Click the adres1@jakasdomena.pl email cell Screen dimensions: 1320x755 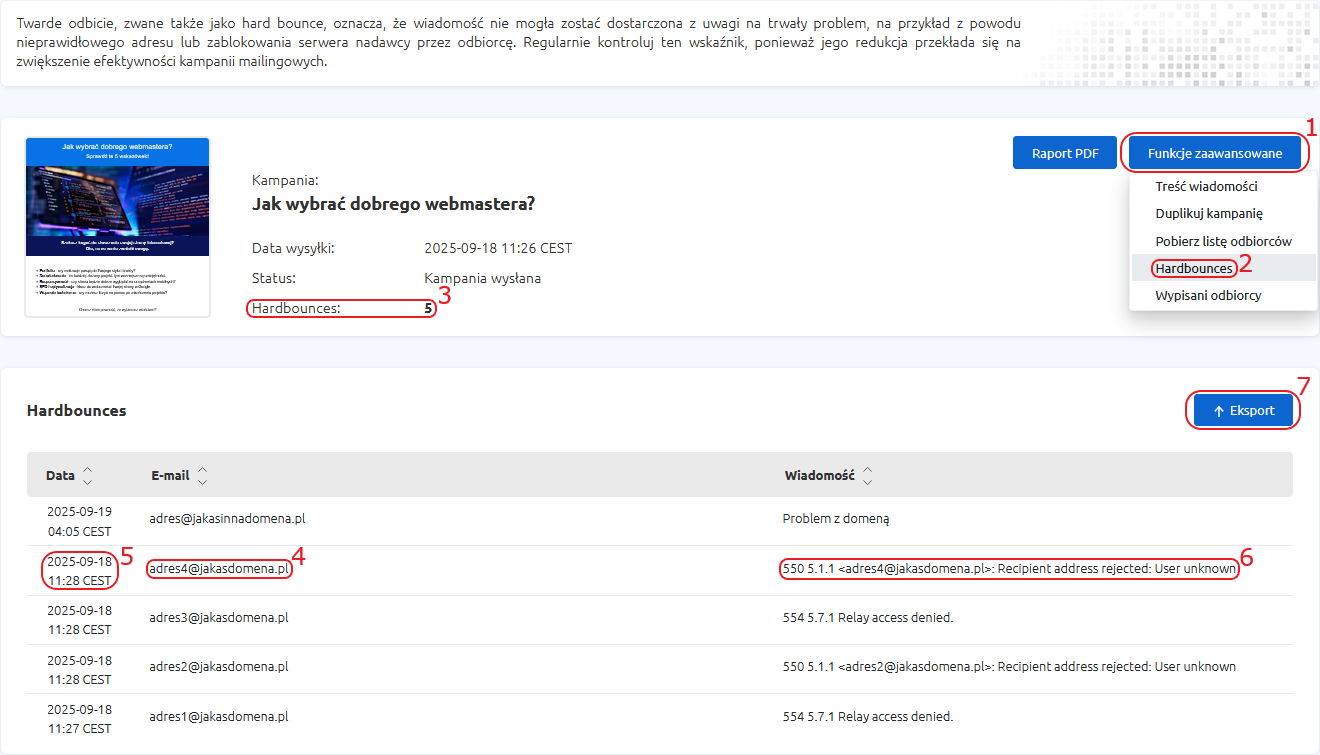coord(219,717)
